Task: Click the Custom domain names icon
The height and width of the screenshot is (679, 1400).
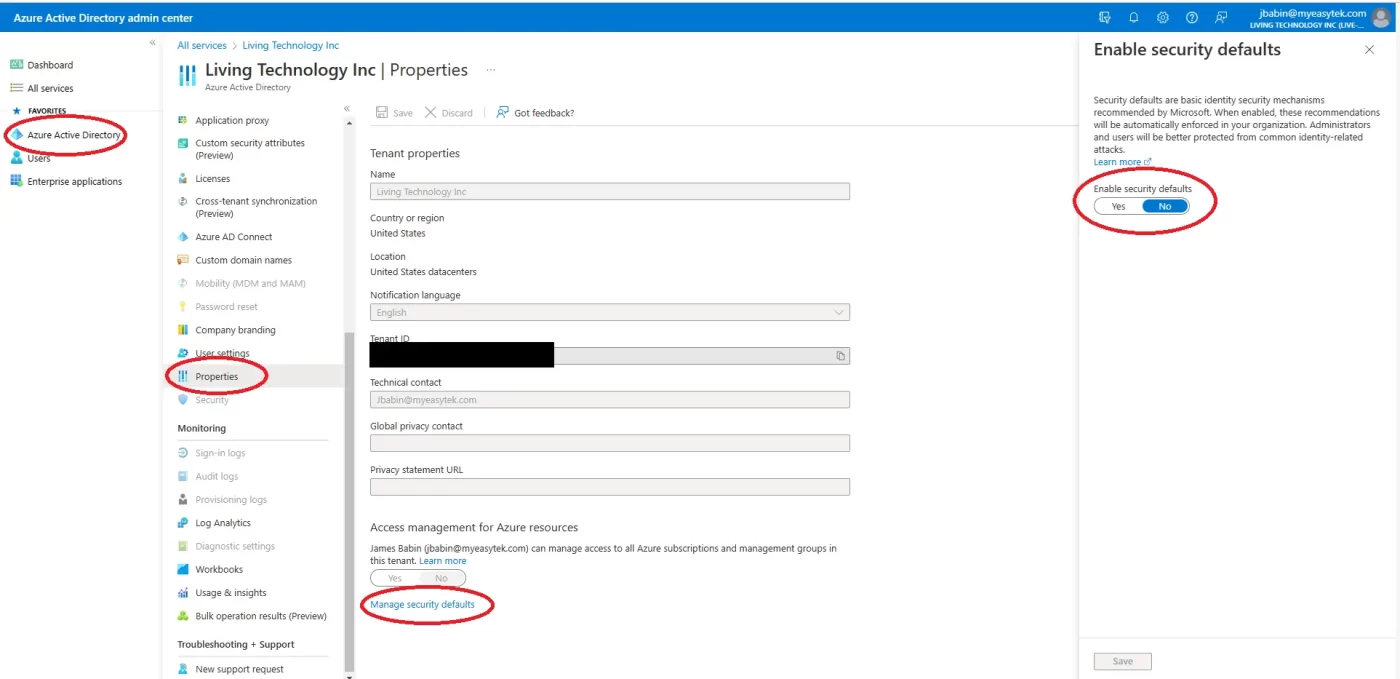Action: 183,260
